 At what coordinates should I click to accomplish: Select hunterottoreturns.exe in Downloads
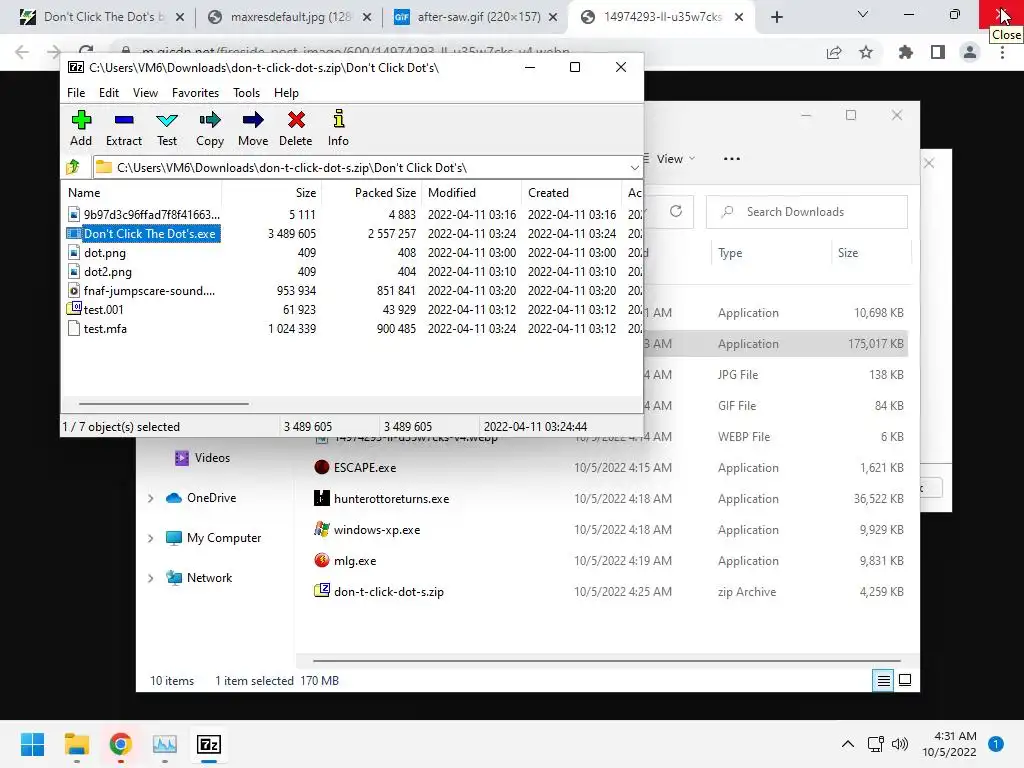pyautogui.click(x=391, y=499)
